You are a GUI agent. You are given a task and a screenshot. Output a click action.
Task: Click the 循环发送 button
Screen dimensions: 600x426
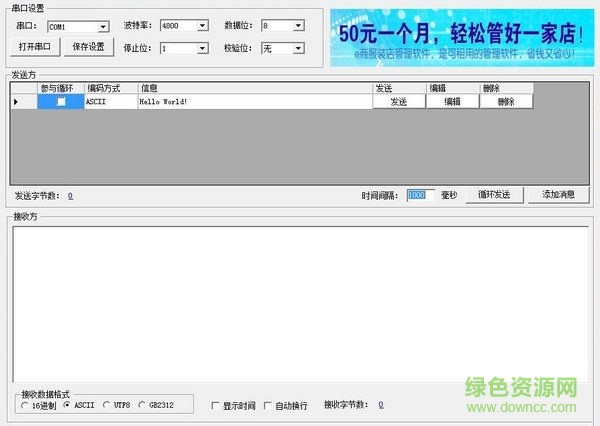pyautogui.click(x=494, y=195)
